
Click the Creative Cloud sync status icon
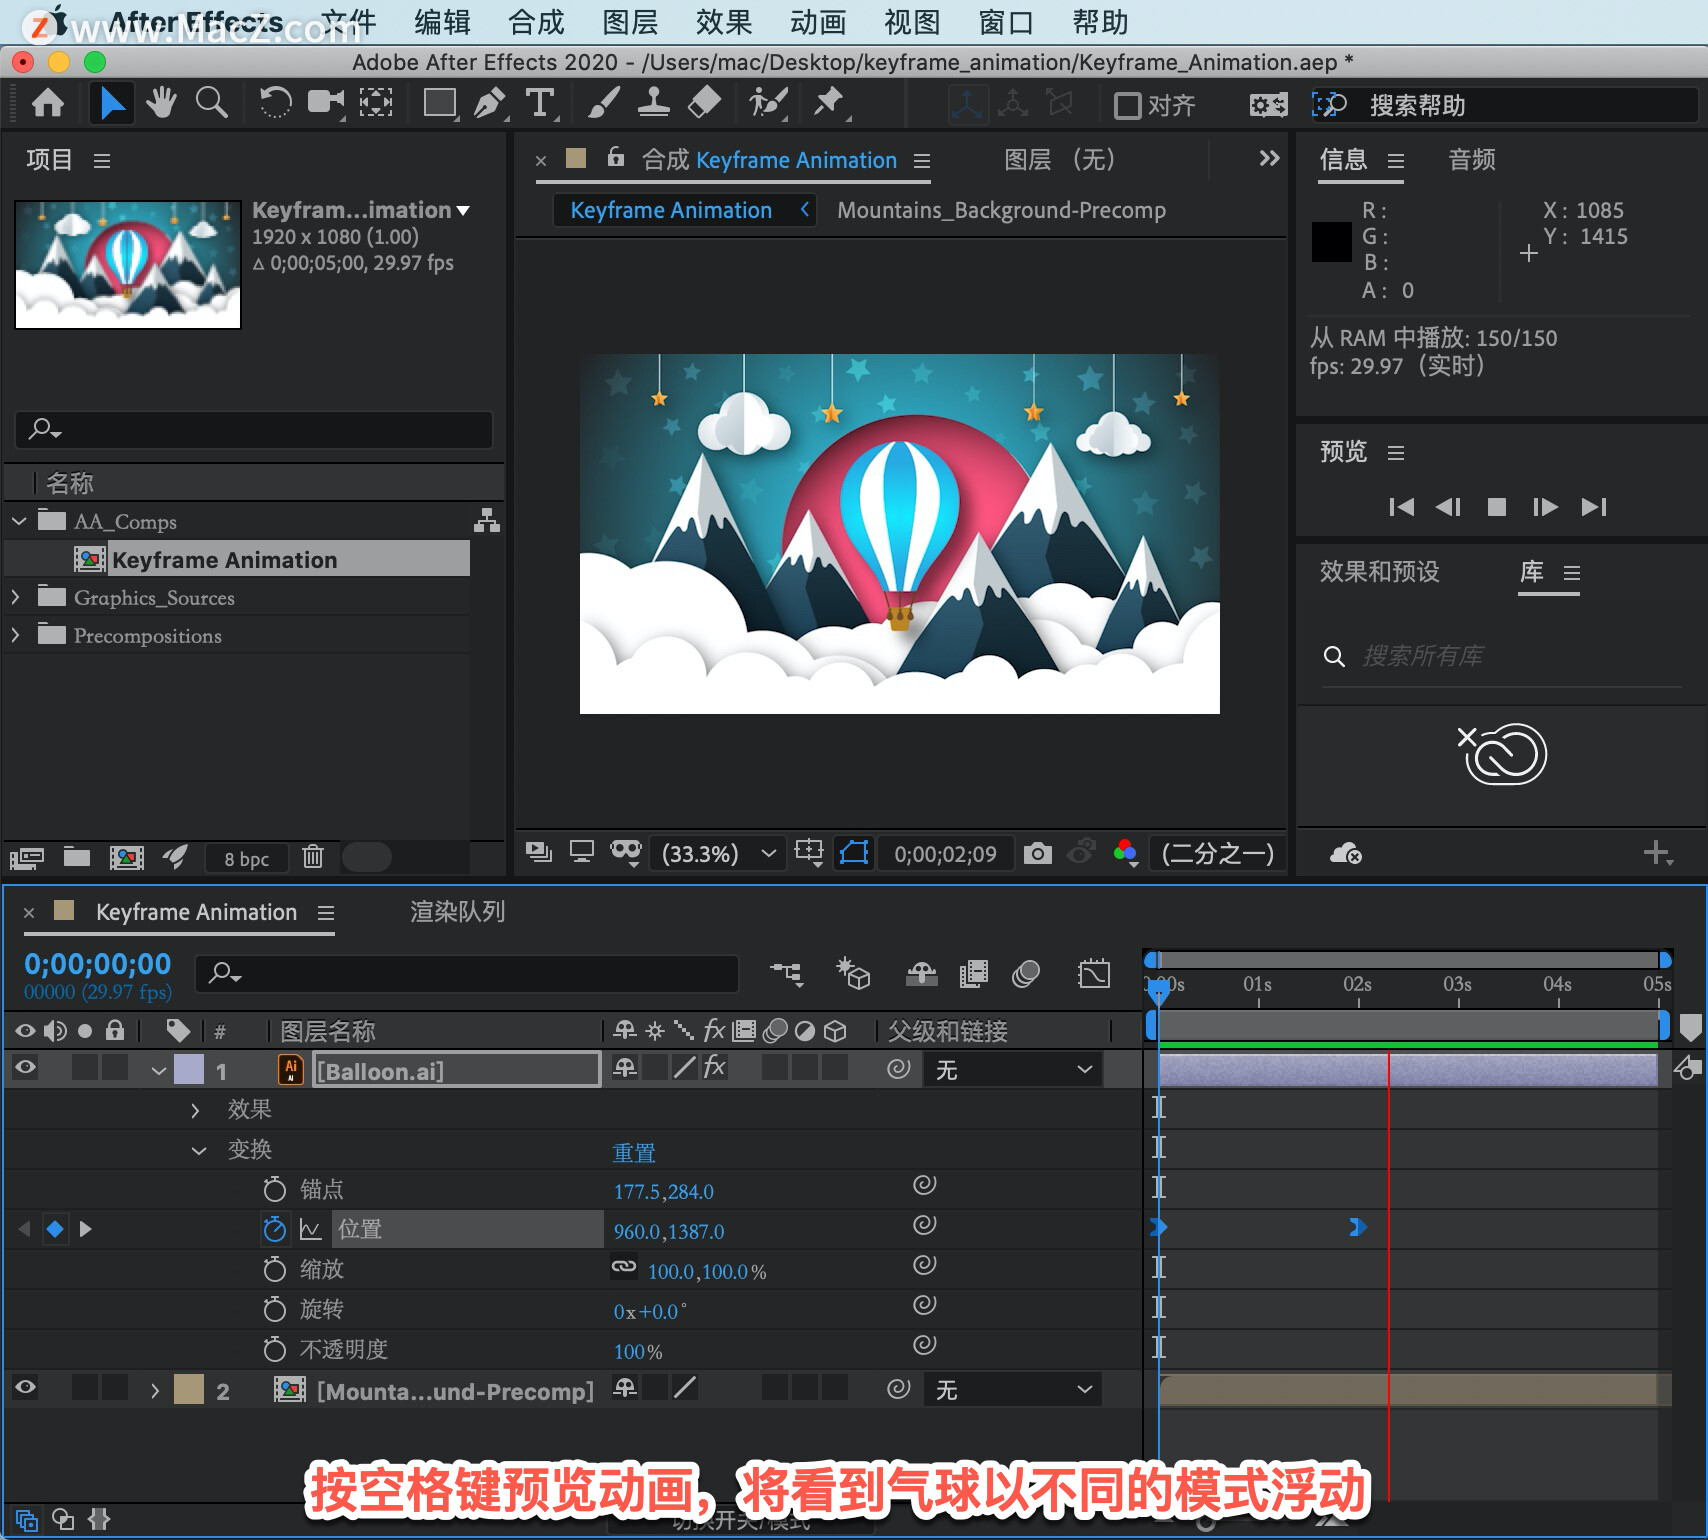[1345, 853]
